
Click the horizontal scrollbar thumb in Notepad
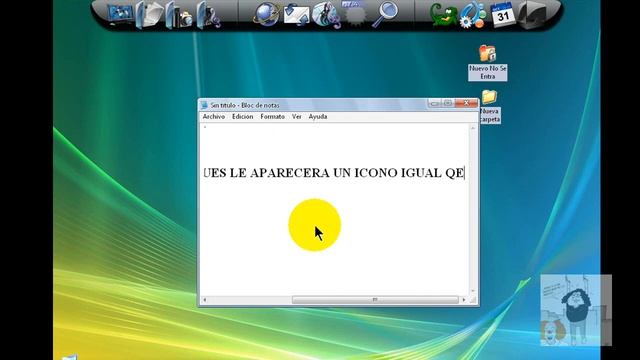pyautogui.click(x=375, y=300)
